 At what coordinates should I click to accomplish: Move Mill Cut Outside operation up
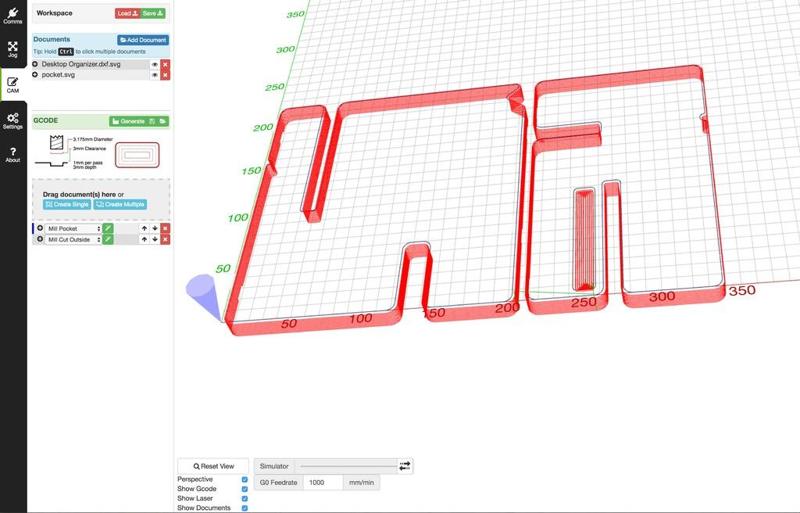(x=144, y=239)
